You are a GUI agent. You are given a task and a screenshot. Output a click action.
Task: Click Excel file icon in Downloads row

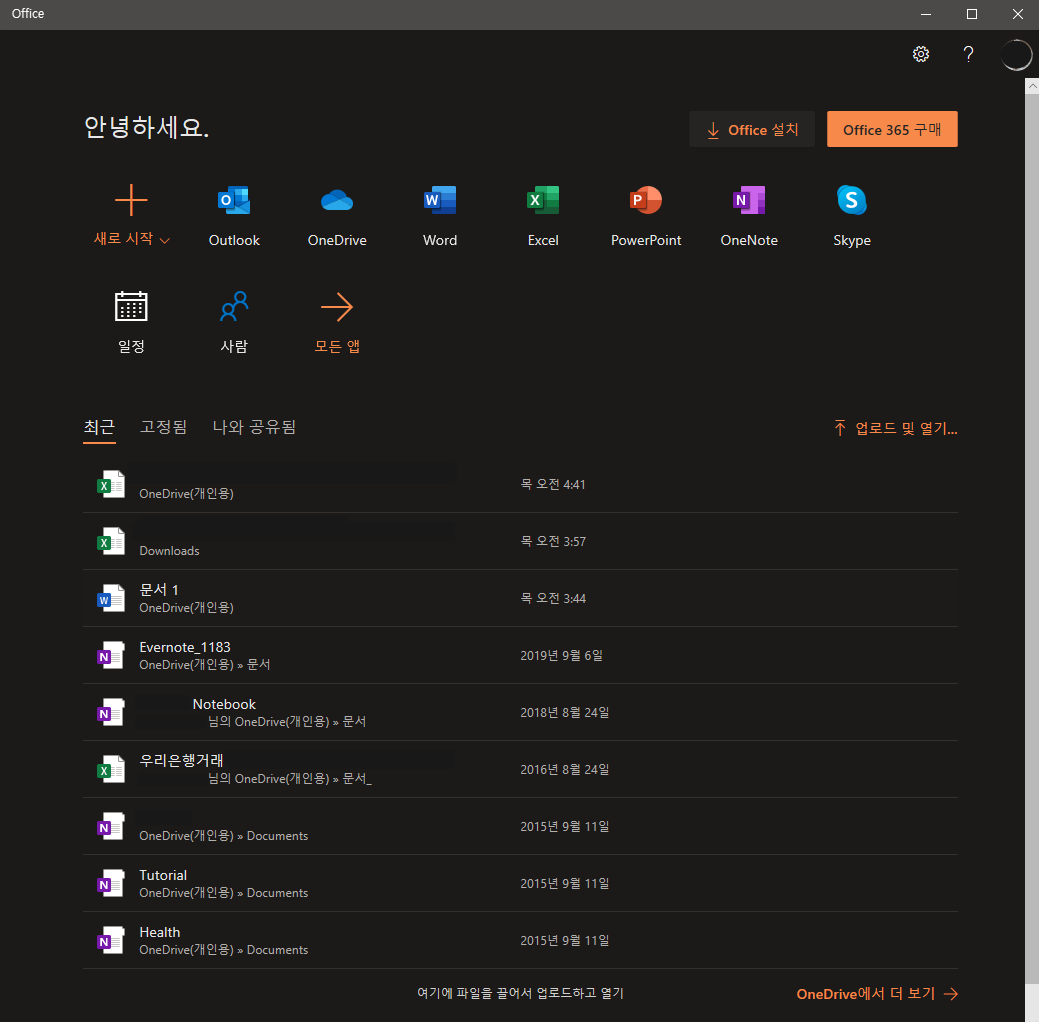tap(111, 541)
